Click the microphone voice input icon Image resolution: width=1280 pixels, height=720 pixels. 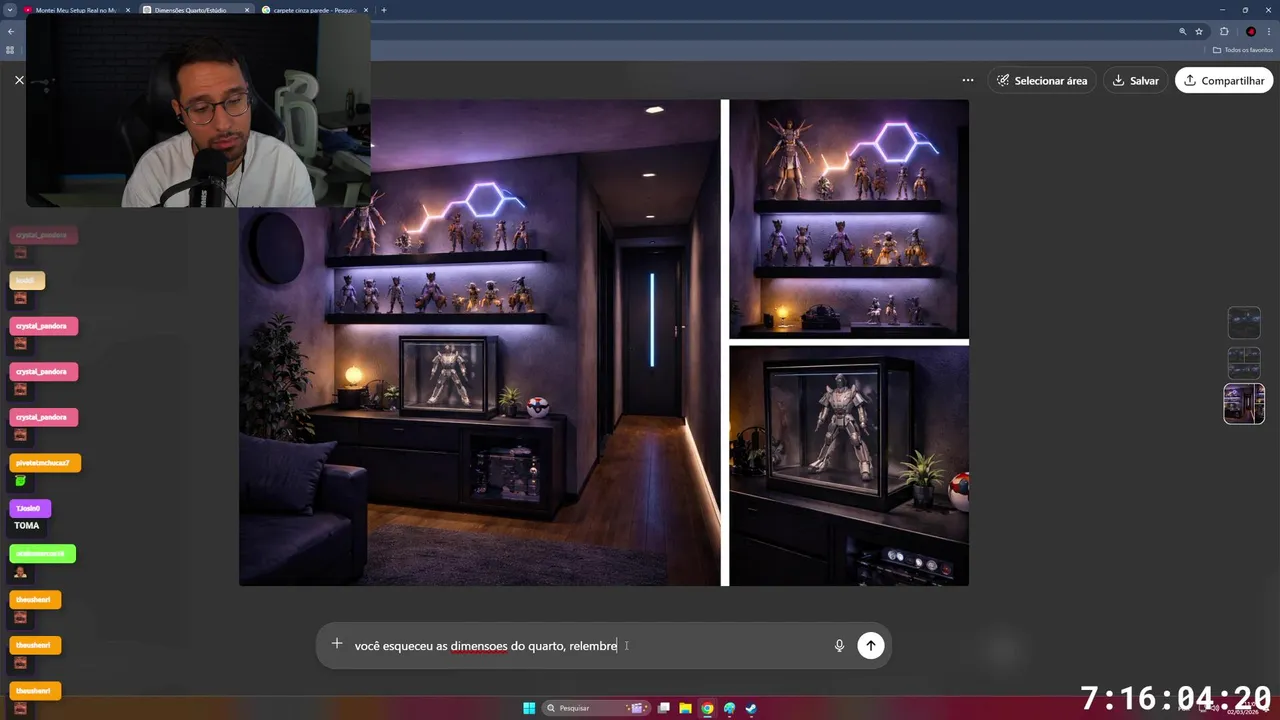(839, 646)
